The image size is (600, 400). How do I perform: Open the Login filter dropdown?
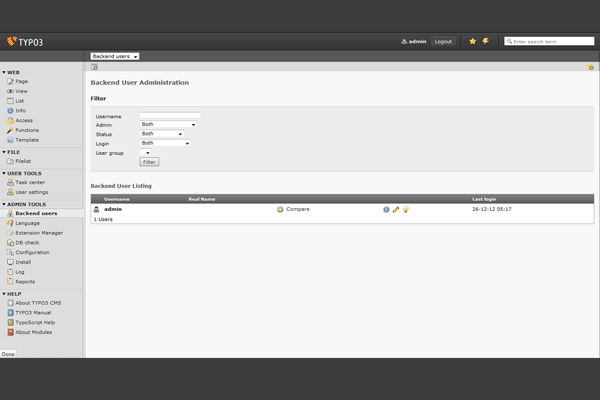(165, 143)
